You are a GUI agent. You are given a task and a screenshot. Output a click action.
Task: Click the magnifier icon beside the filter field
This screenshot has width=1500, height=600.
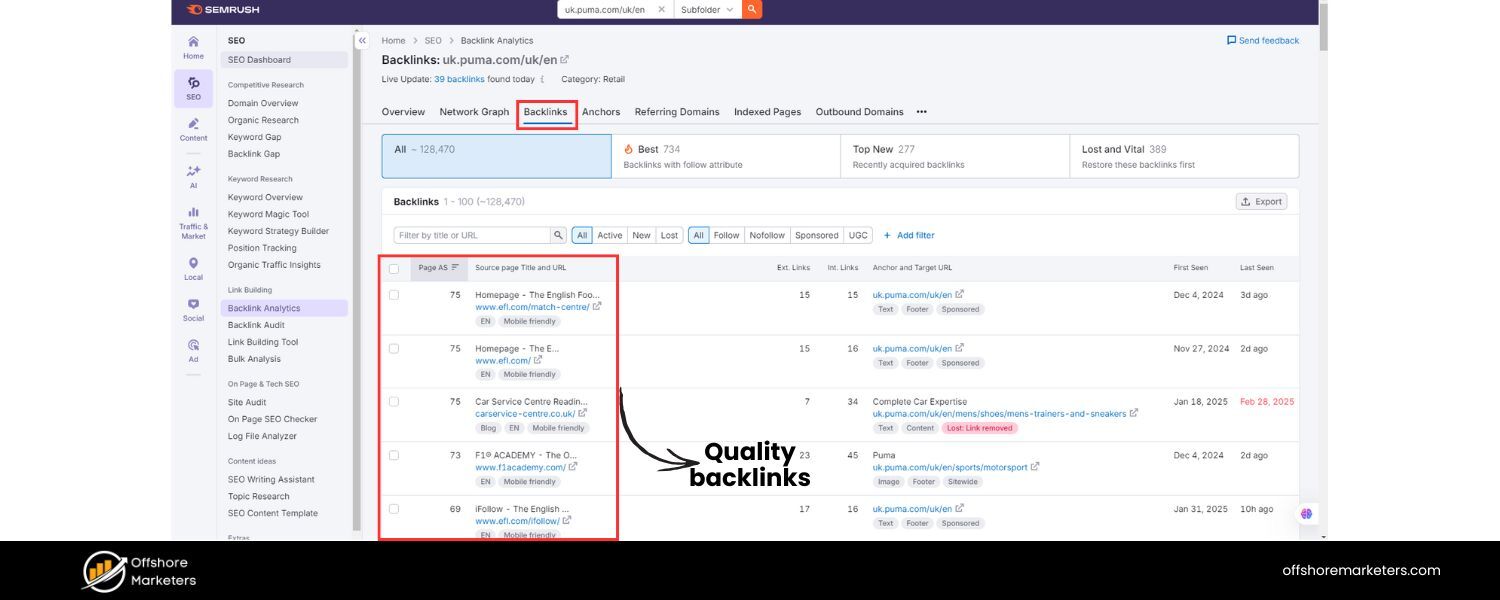559,235
